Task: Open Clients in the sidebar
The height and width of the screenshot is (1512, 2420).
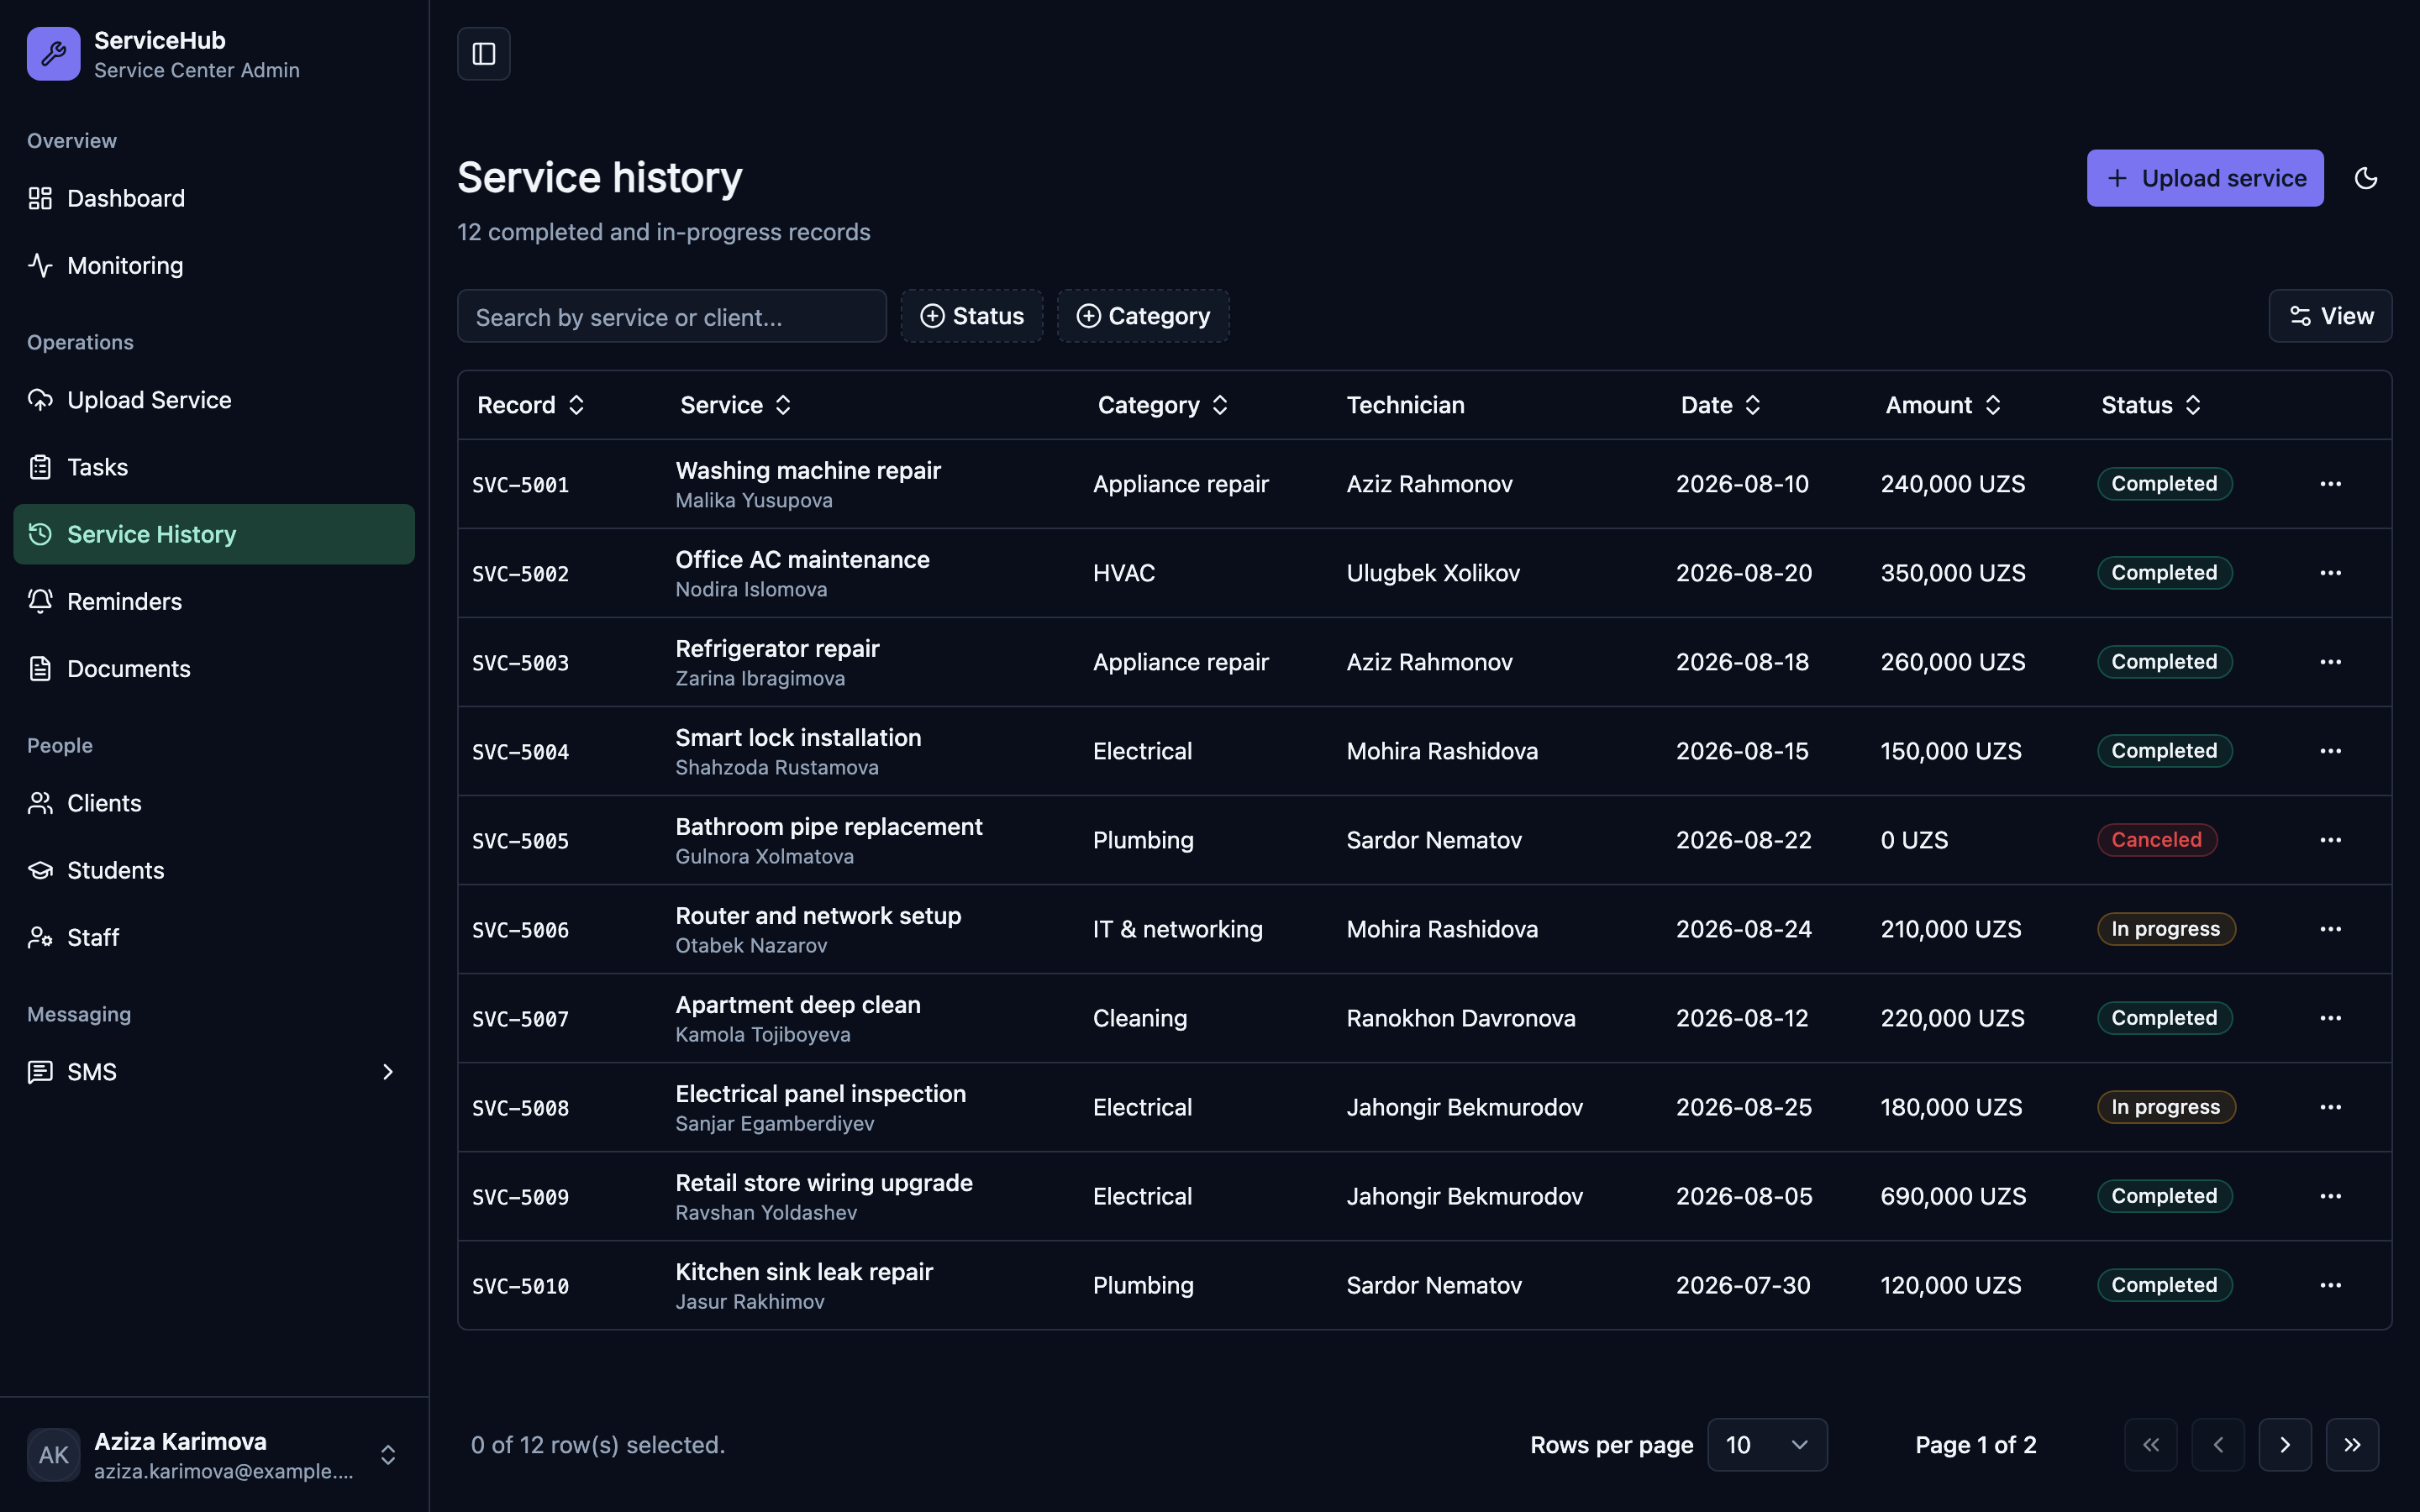Action: 214,803
